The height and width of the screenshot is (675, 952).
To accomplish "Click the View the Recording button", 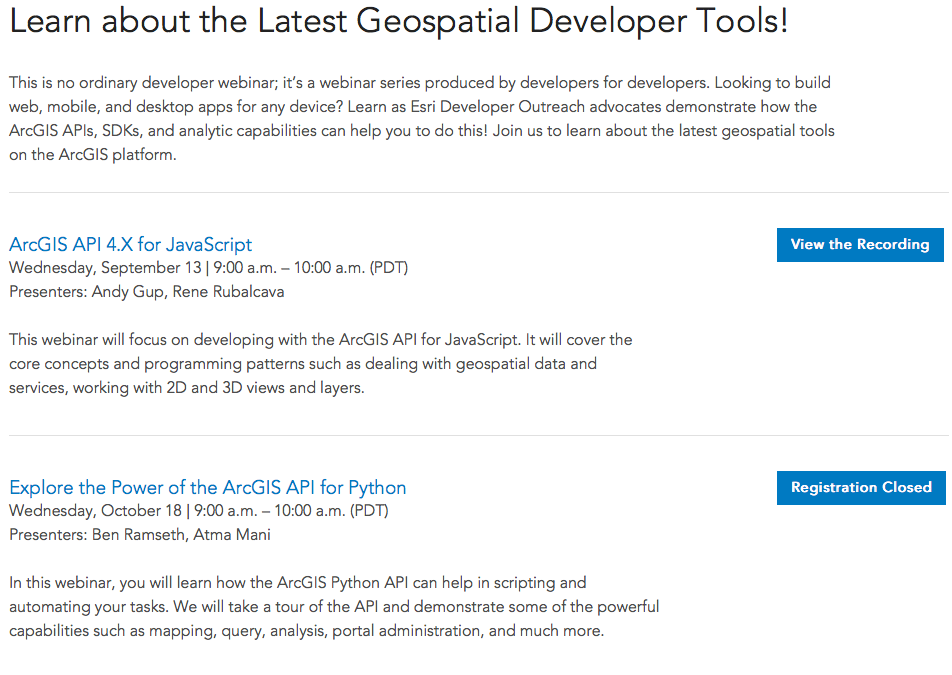I will coord(860,245).
